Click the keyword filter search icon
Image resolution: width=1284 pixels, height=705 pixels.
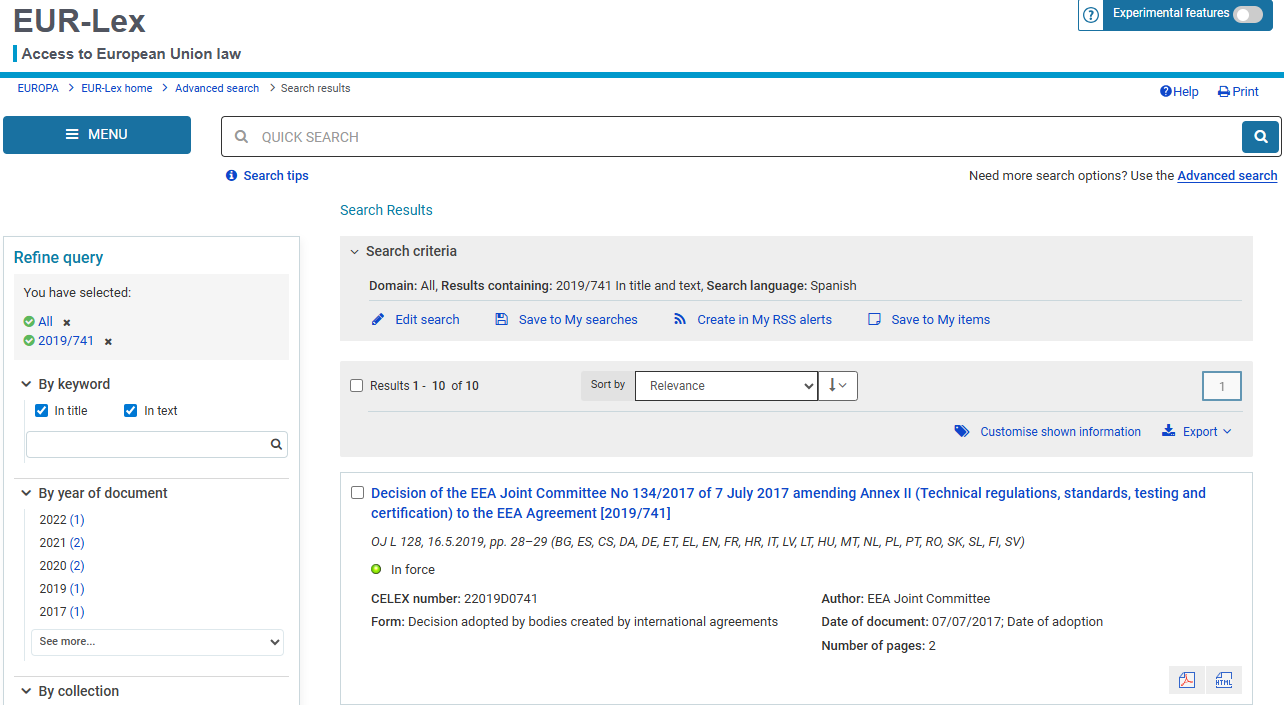pos(276,445)
